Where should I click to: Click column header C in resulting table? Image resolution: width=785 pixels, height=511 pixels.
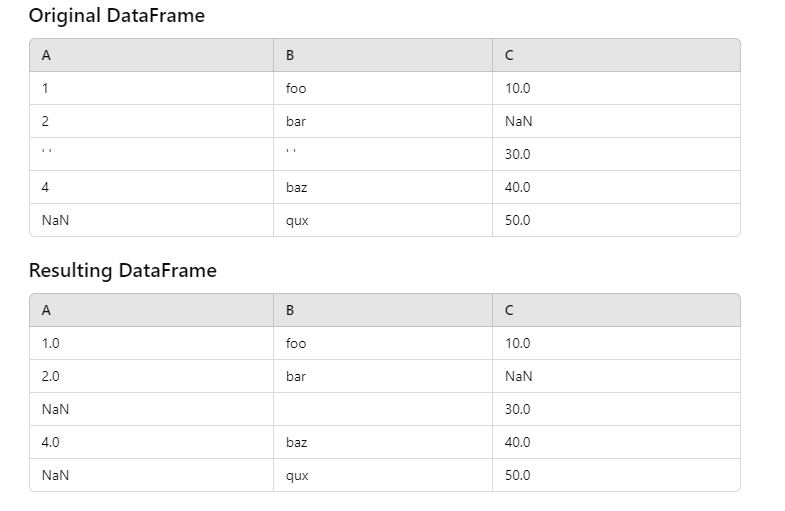click(x=510, y=310)
